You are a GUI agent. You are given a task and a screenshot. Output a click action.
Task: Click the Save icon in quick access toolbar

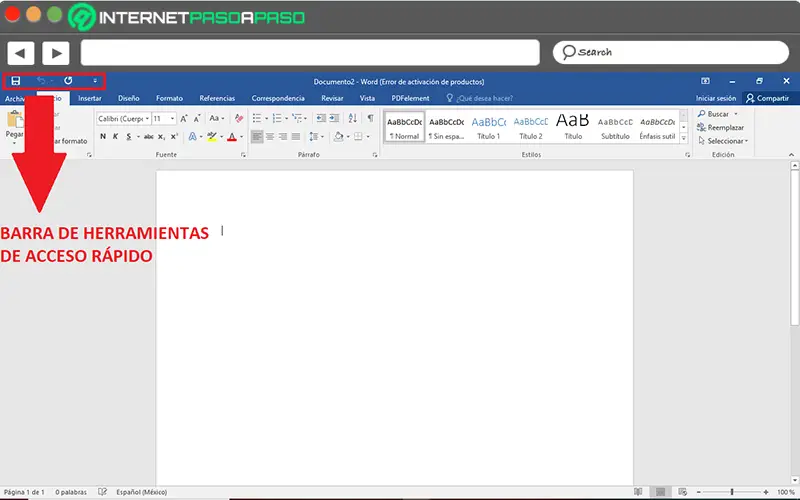coord(16,81)
